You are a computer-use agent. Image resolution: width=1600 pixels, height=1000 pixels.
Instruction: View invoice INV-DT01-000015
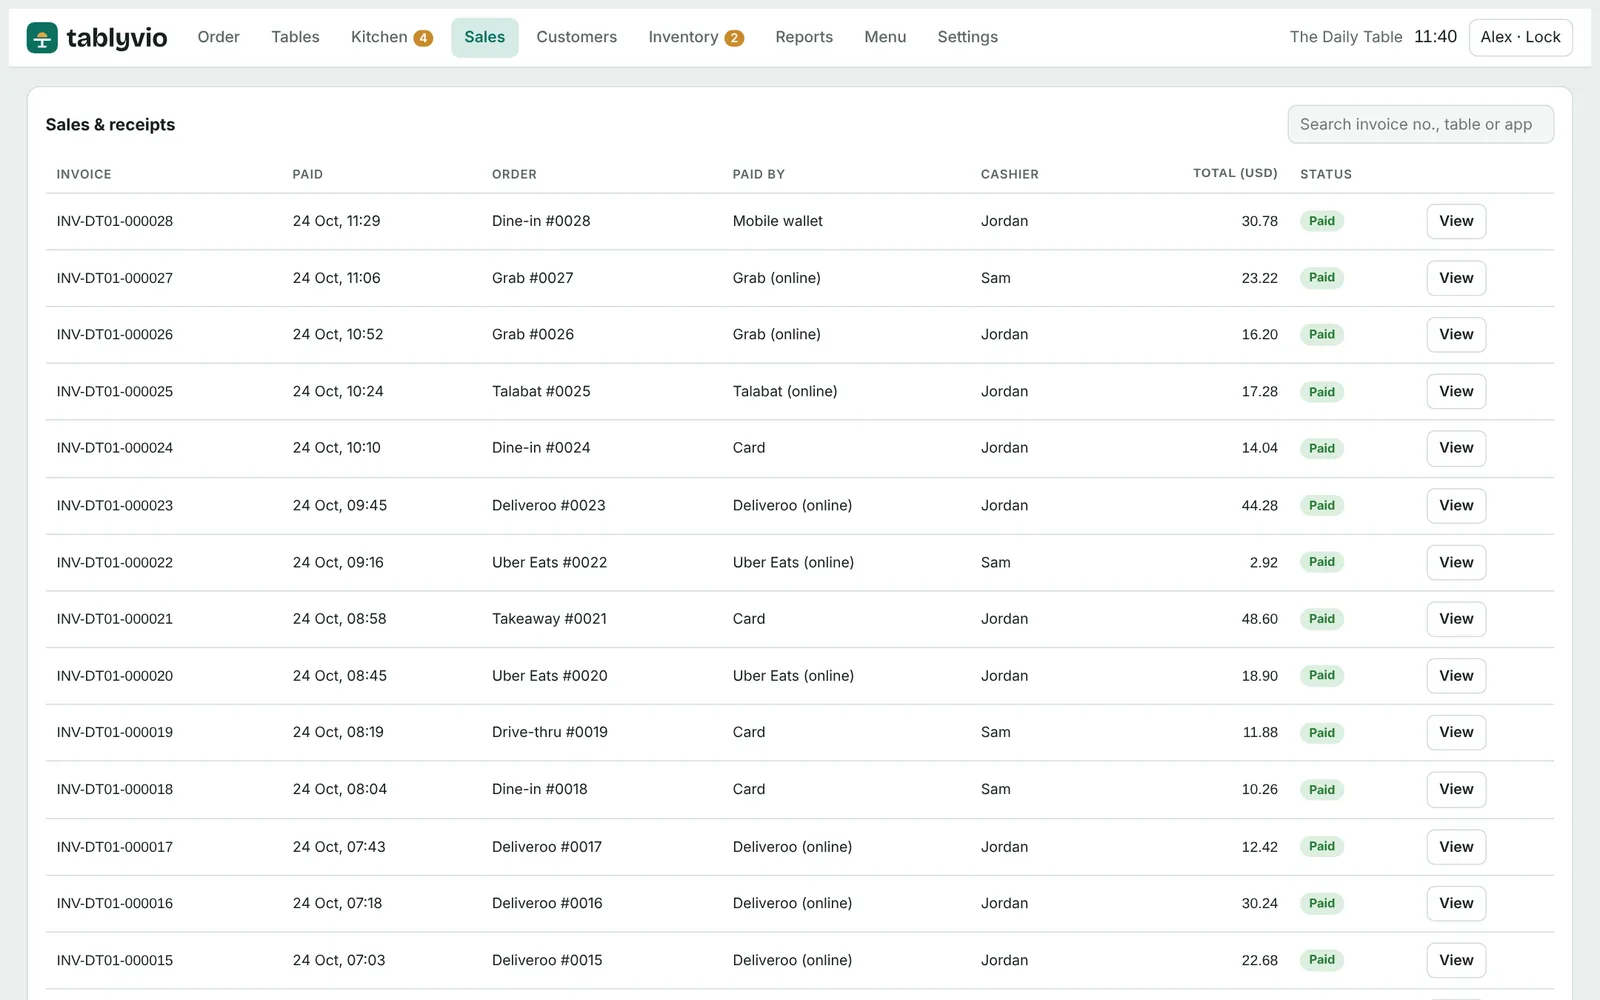pos(1456,960)
